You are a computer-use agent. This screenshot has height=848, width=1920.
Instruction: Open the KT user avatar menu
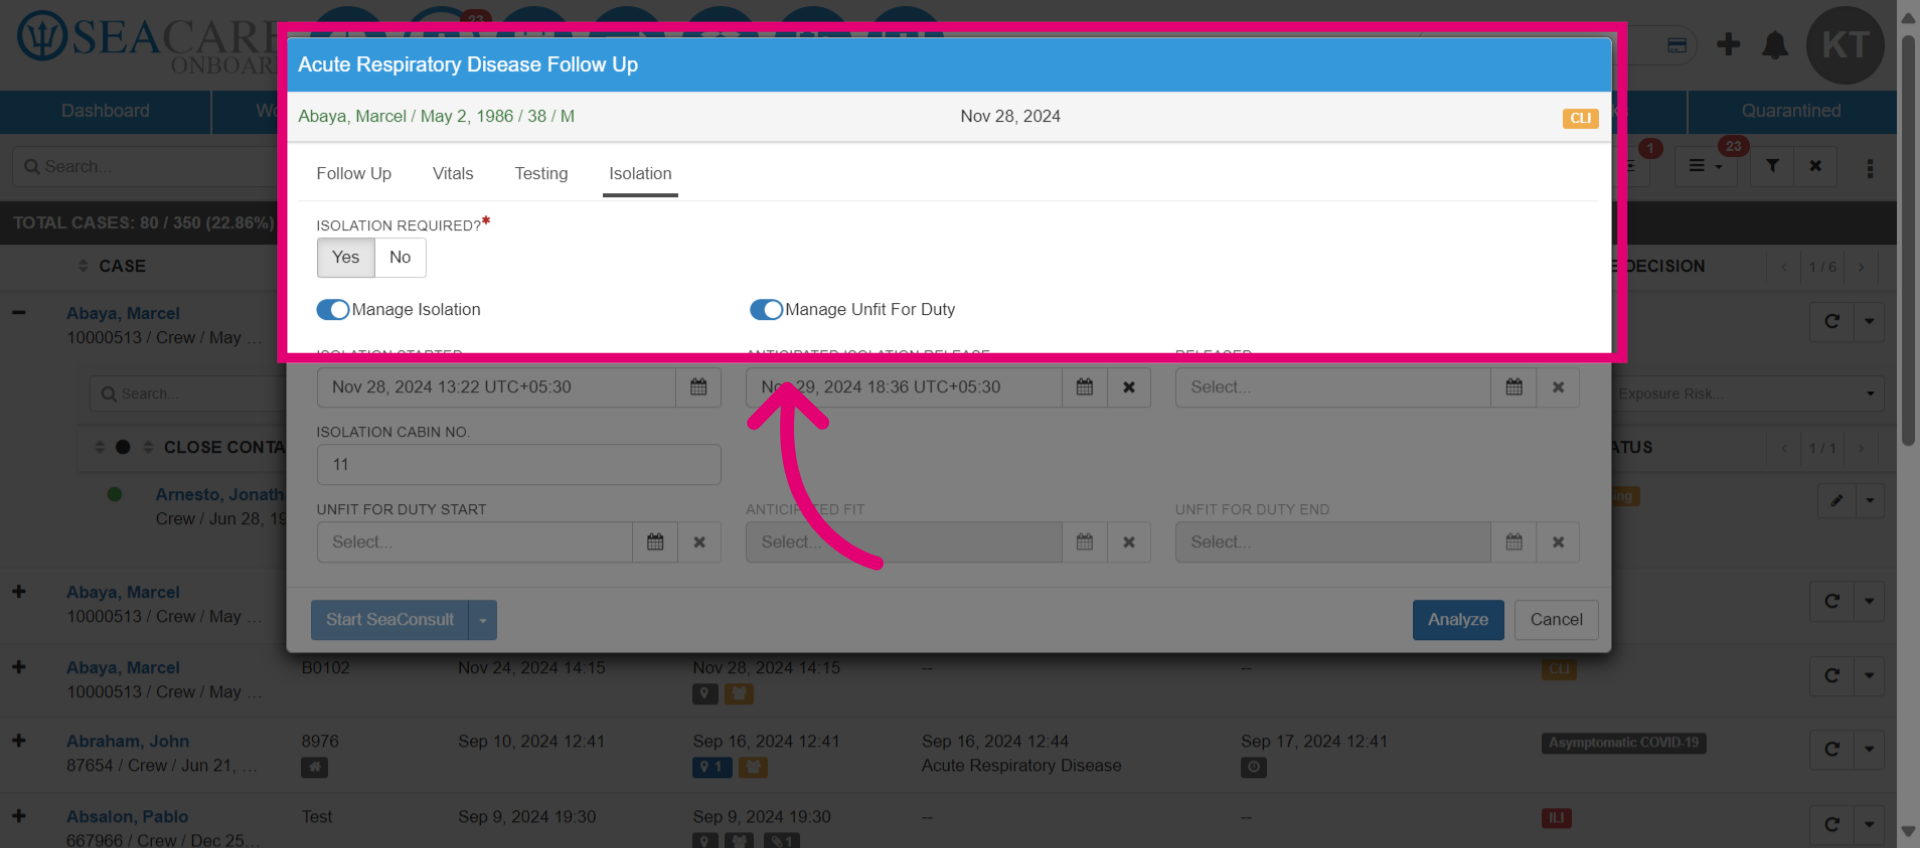(x=1845, y=45)
